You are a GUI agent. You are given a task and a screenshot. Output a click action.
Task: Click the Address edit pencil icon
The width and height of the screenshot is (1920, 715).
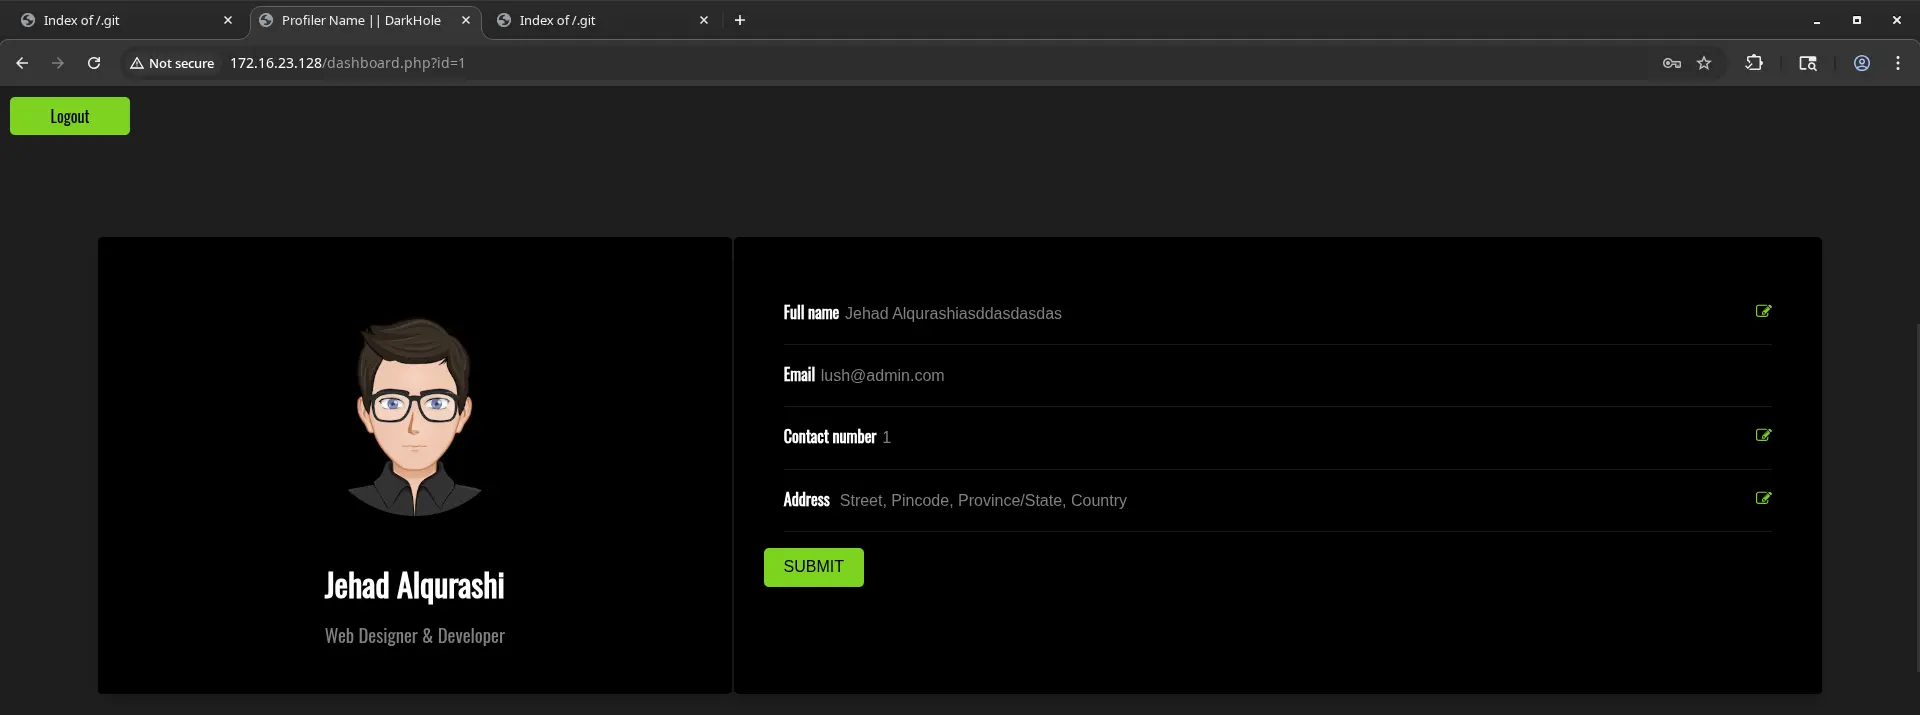(x=1763, y=498)
